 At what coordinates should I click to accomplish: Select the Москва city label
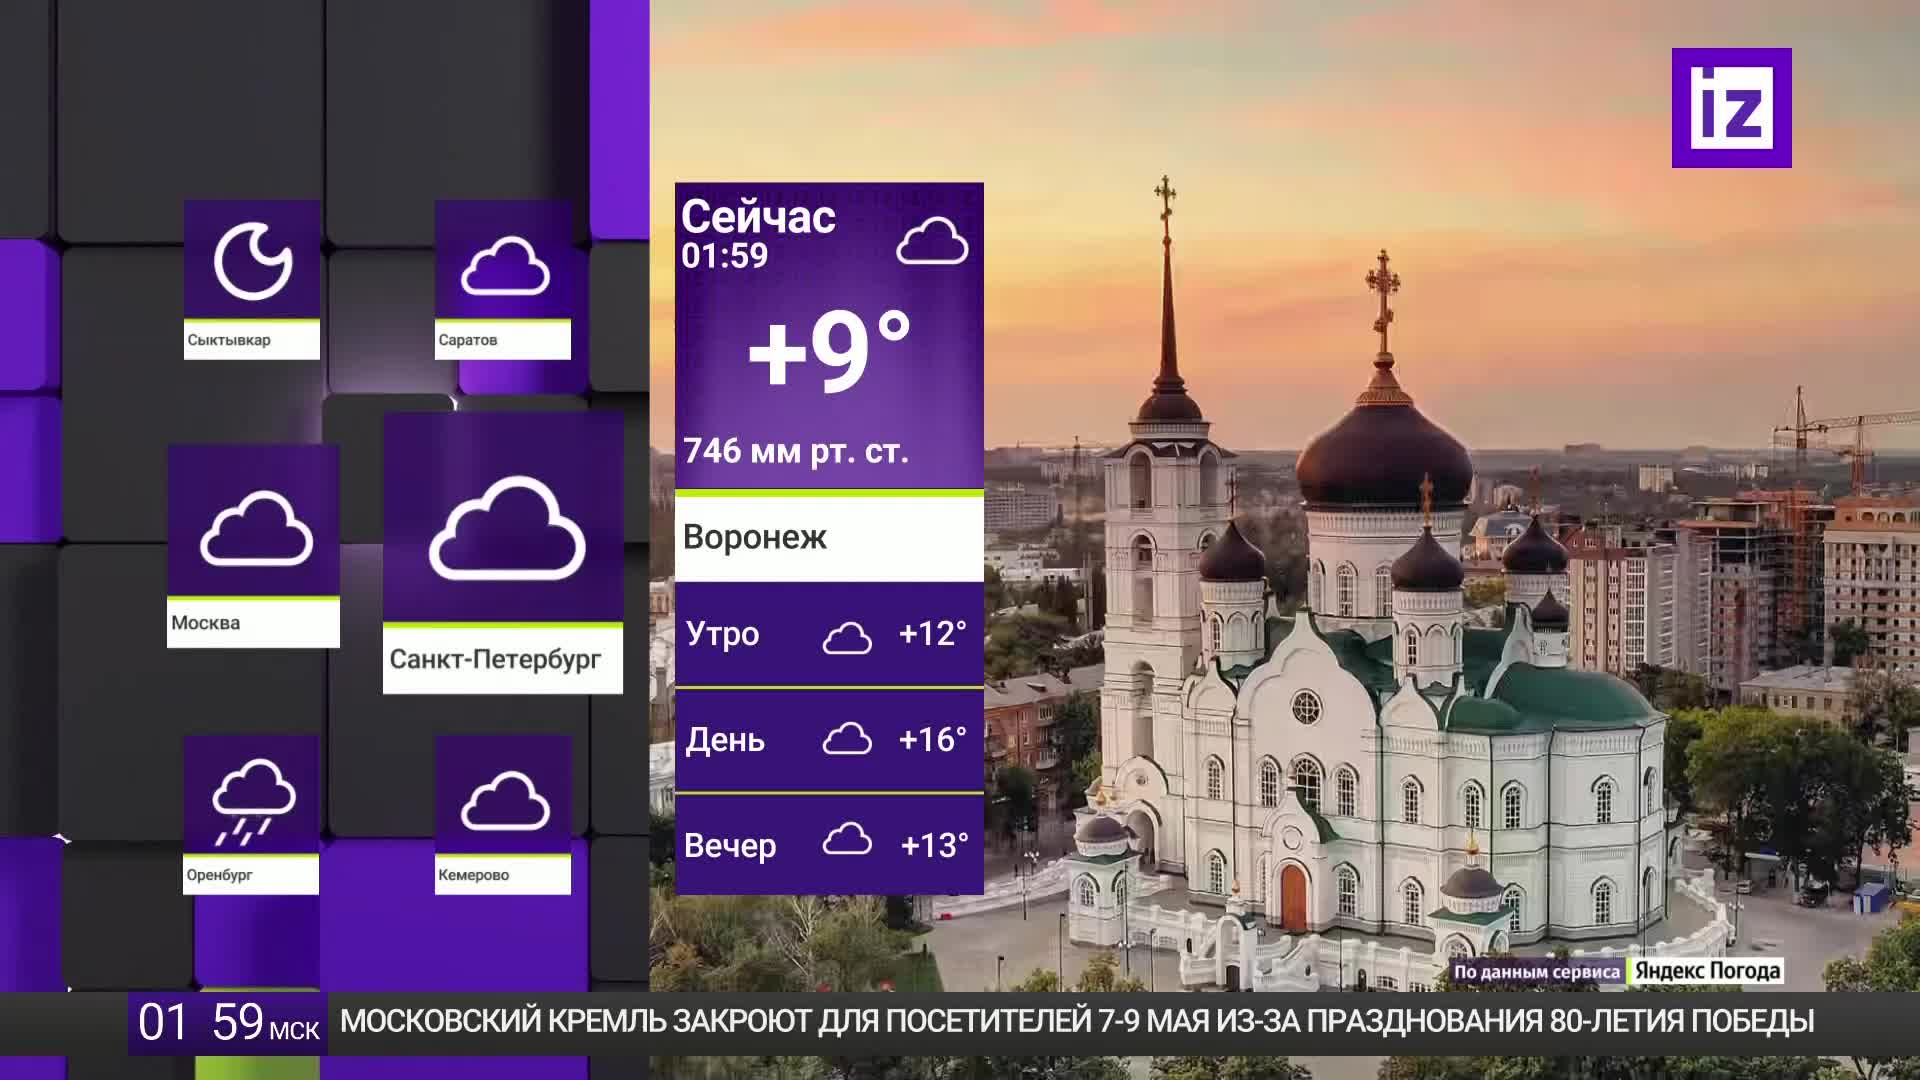pyautogui.click(x=206, y=623)
